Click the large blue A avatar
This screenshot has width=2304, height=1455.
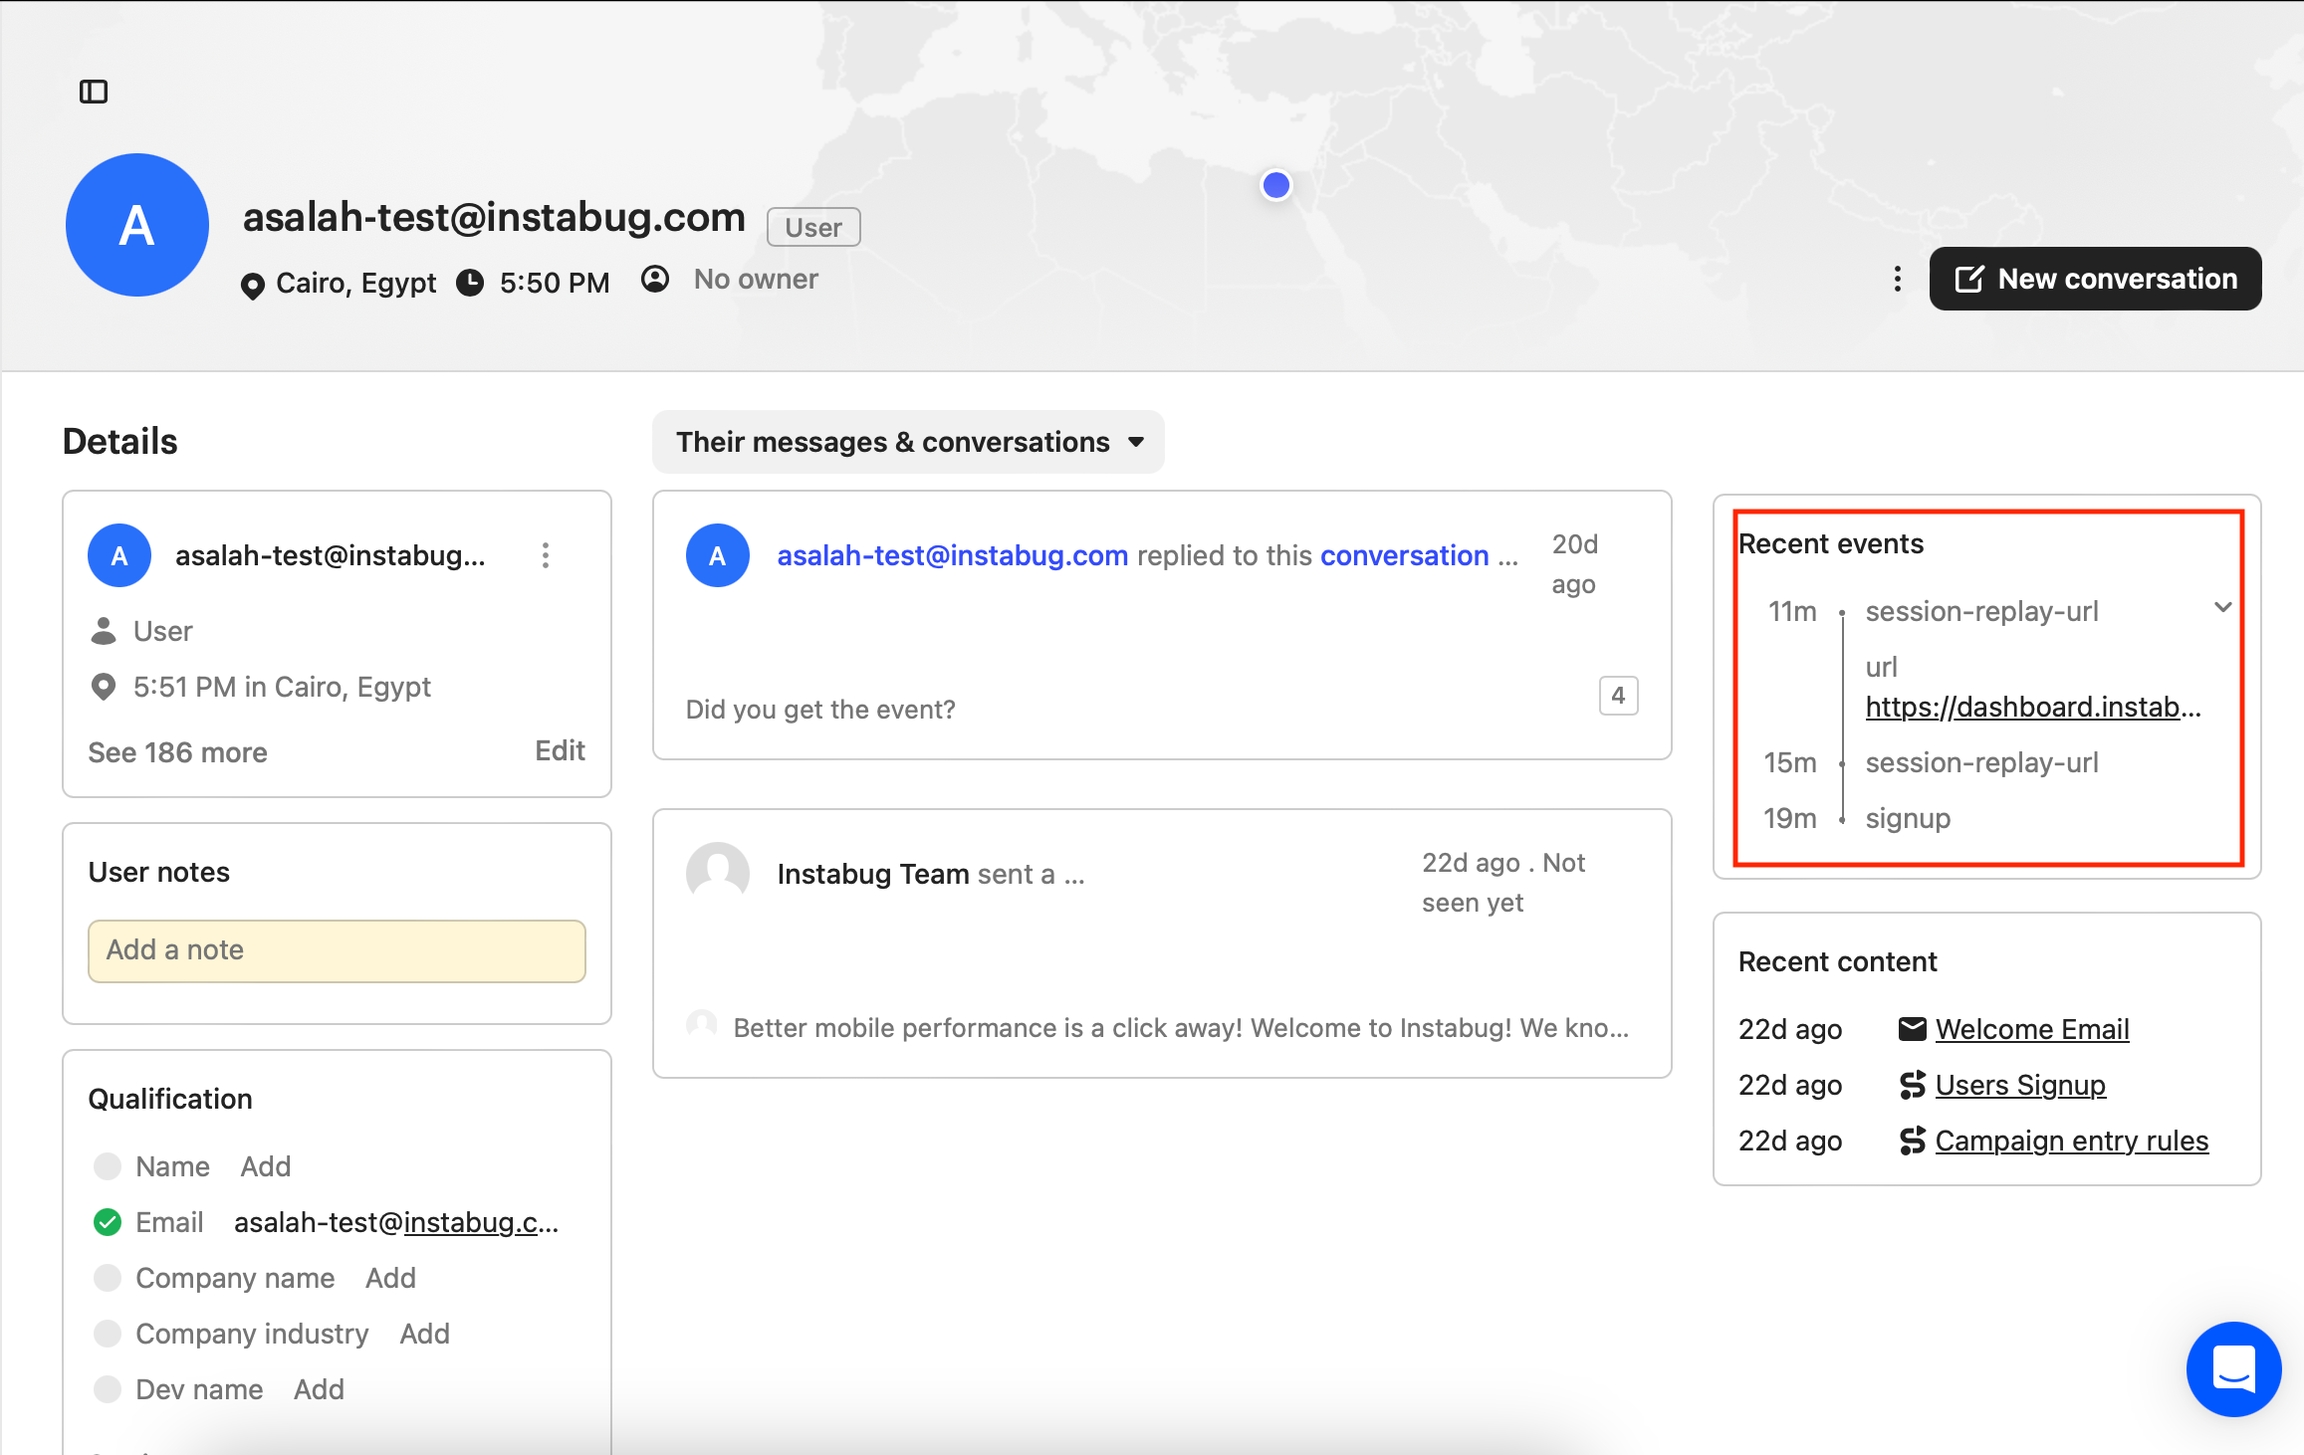pos(137,225)
